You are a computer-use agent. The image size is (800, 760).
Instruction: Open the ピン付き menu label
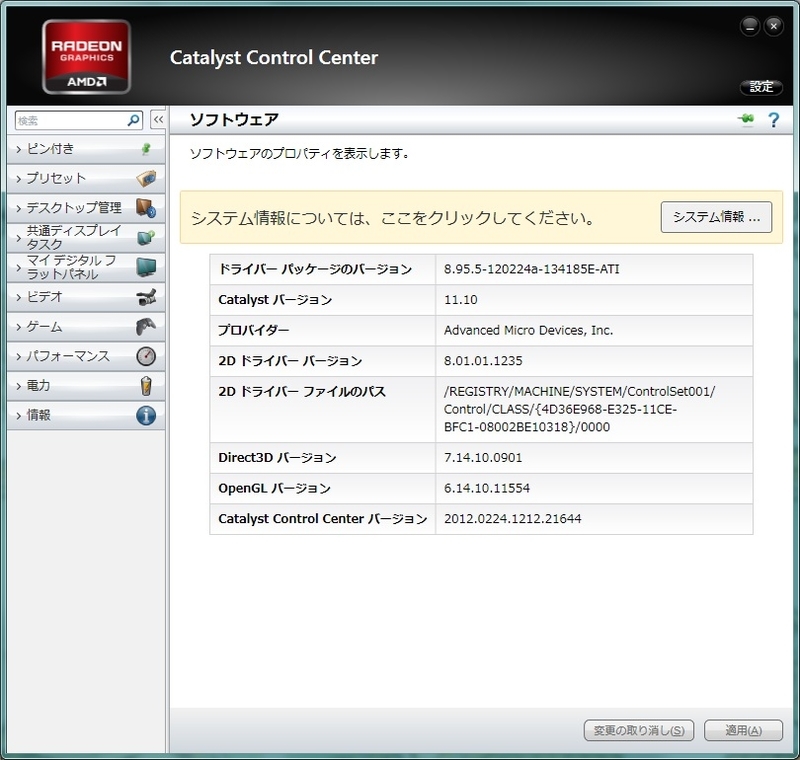pyautogui.click(x=50, y=149)
